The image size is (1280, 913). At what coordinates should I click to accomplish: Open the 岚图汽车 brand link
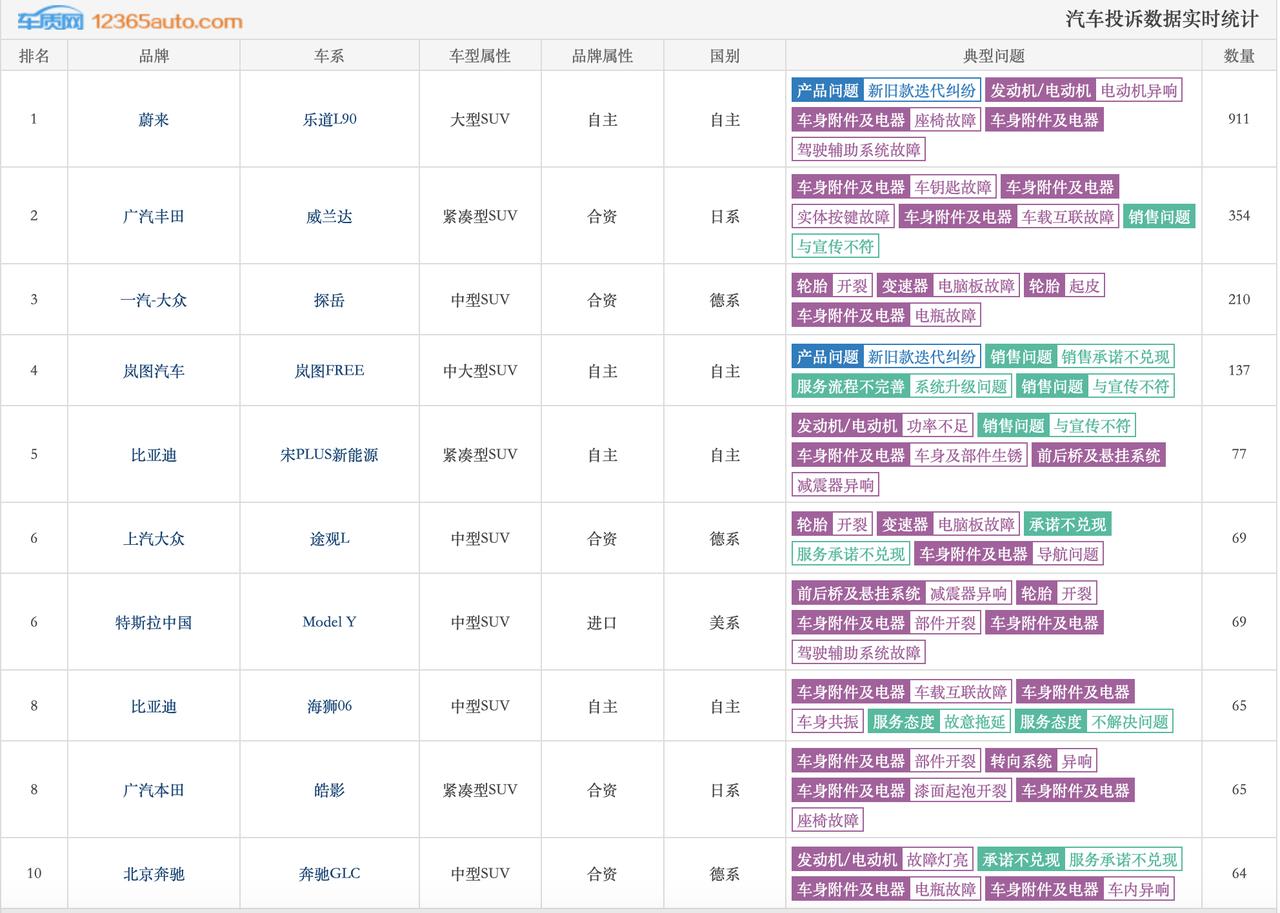154,371
